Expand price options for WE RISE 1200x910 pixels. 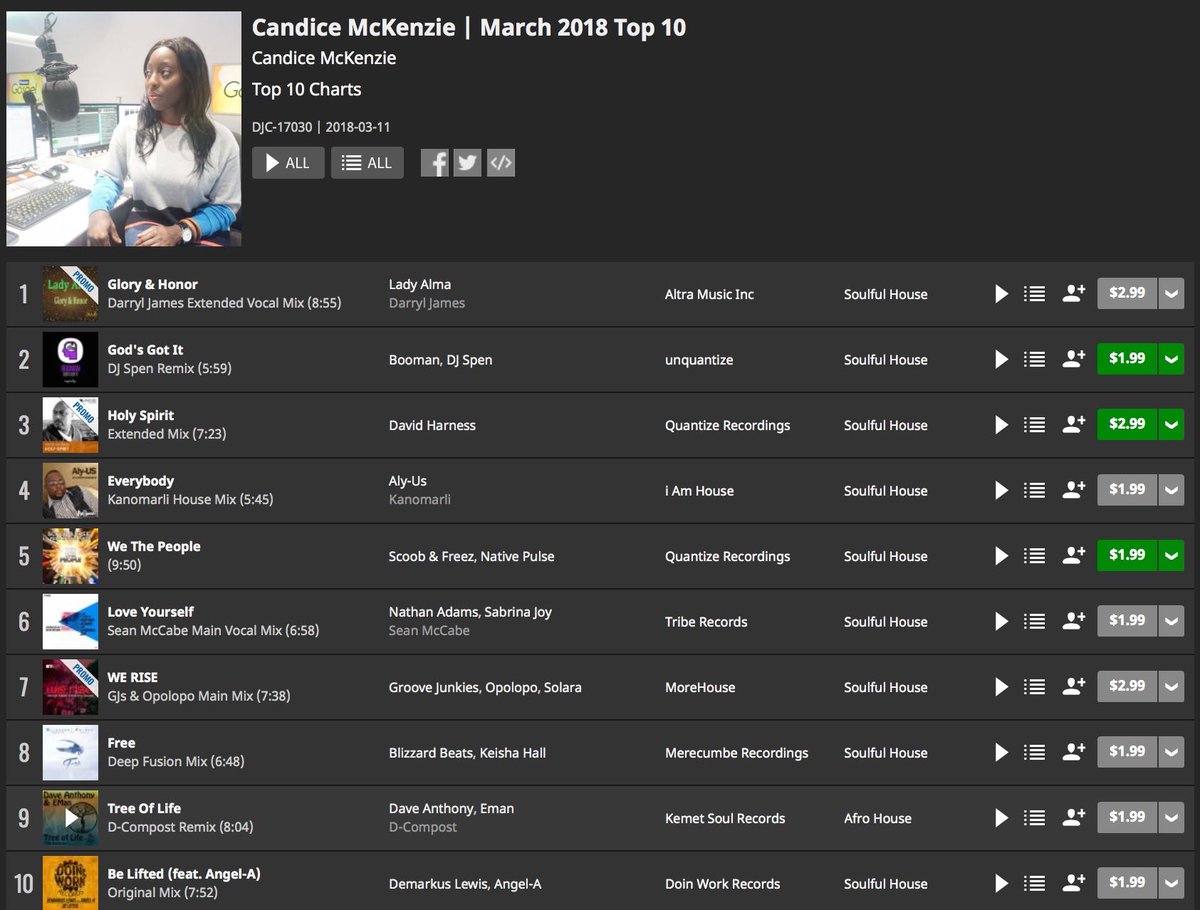coord(1171,687)
